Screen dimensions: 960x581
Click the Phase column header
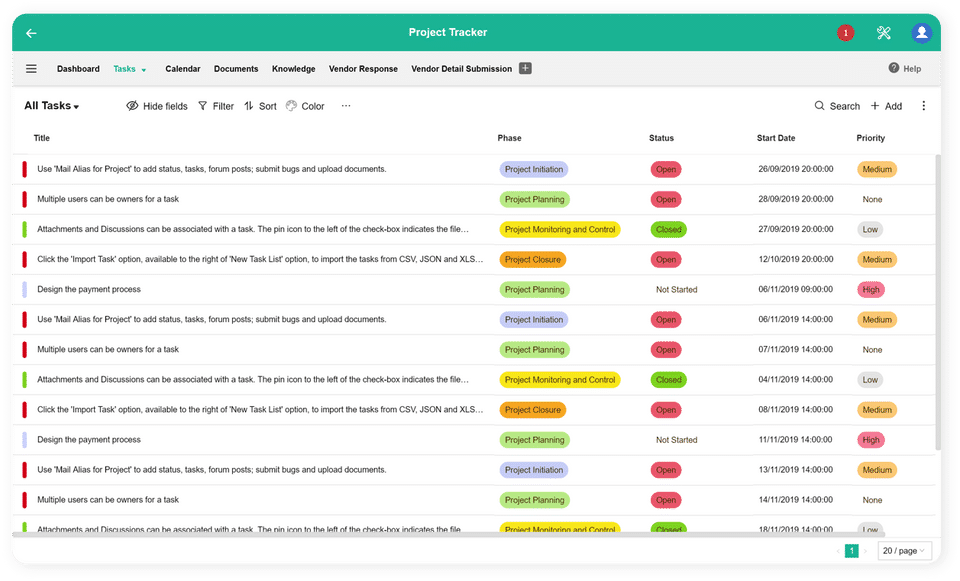(509, 138)
